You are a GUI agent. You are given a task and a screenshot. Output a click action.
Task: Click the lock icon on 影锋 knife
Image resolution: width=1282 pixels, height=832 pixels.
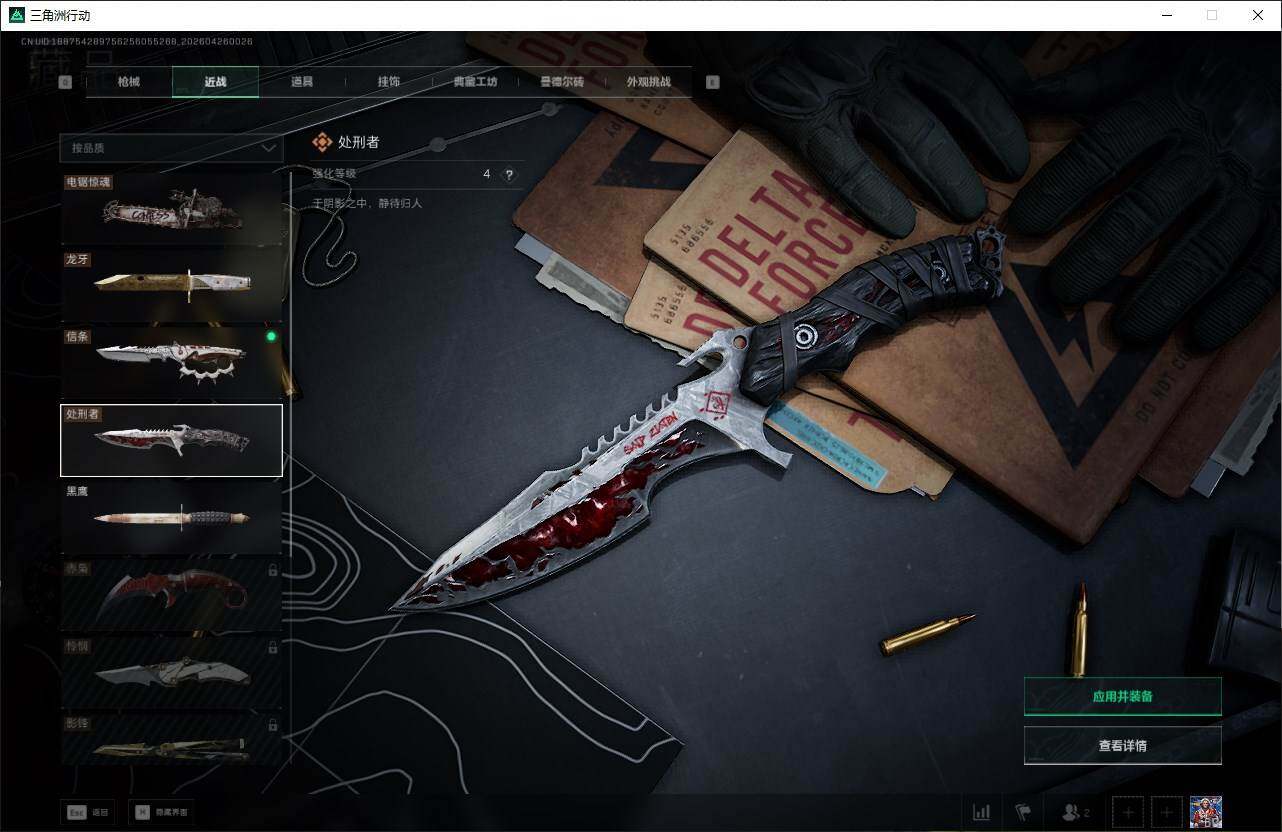tap(272, 724)
